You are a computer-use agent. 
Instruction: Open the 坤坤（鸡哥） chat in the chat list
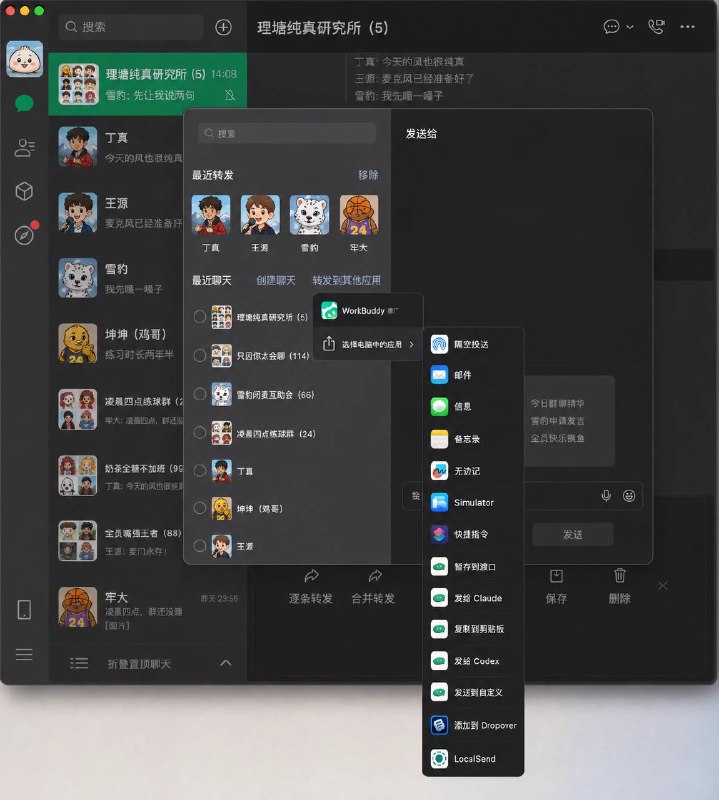[x=116, y=343]
